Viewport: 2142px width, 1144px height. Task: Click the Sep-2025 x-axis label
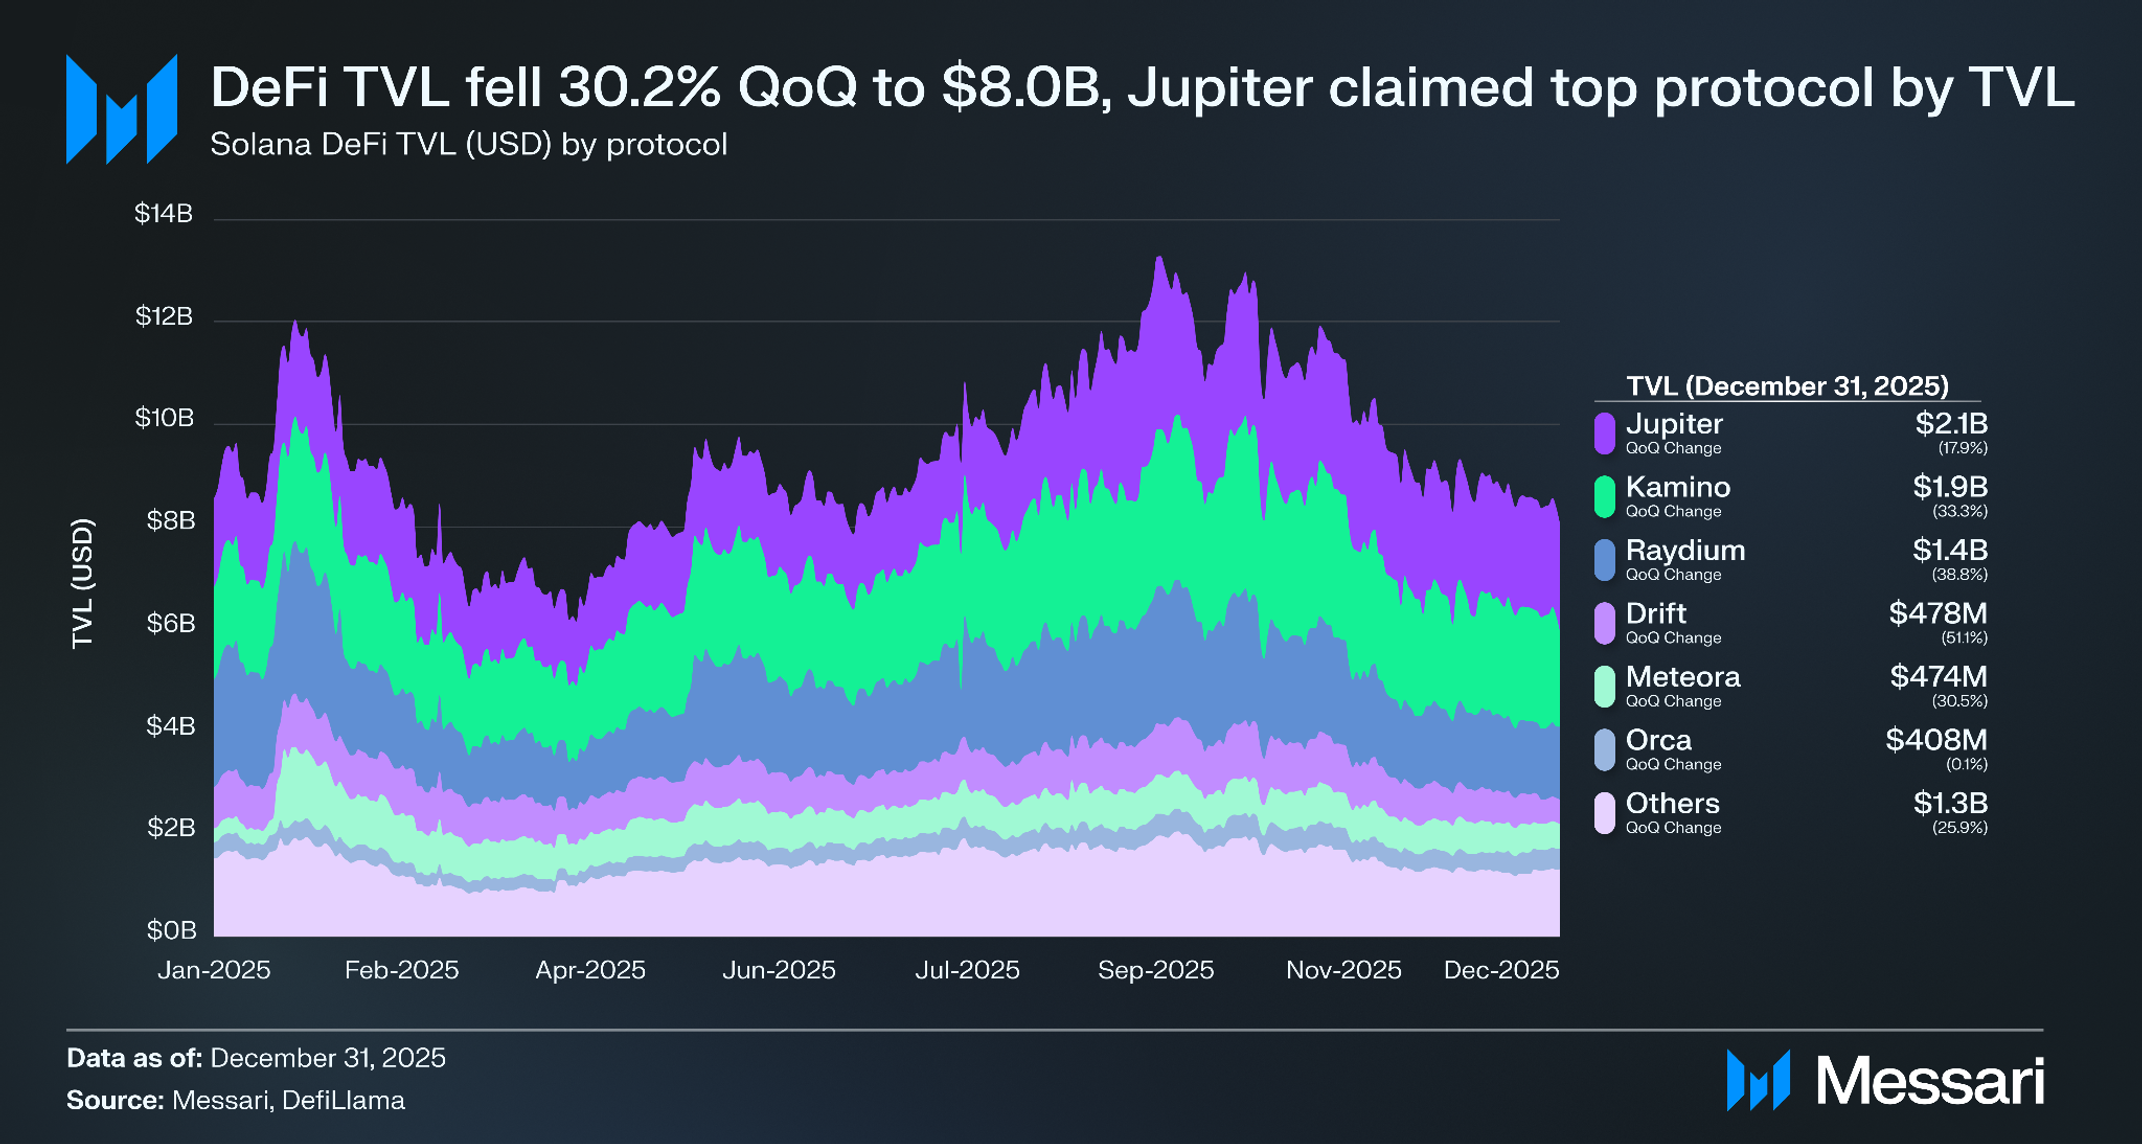coord(1155,970)
